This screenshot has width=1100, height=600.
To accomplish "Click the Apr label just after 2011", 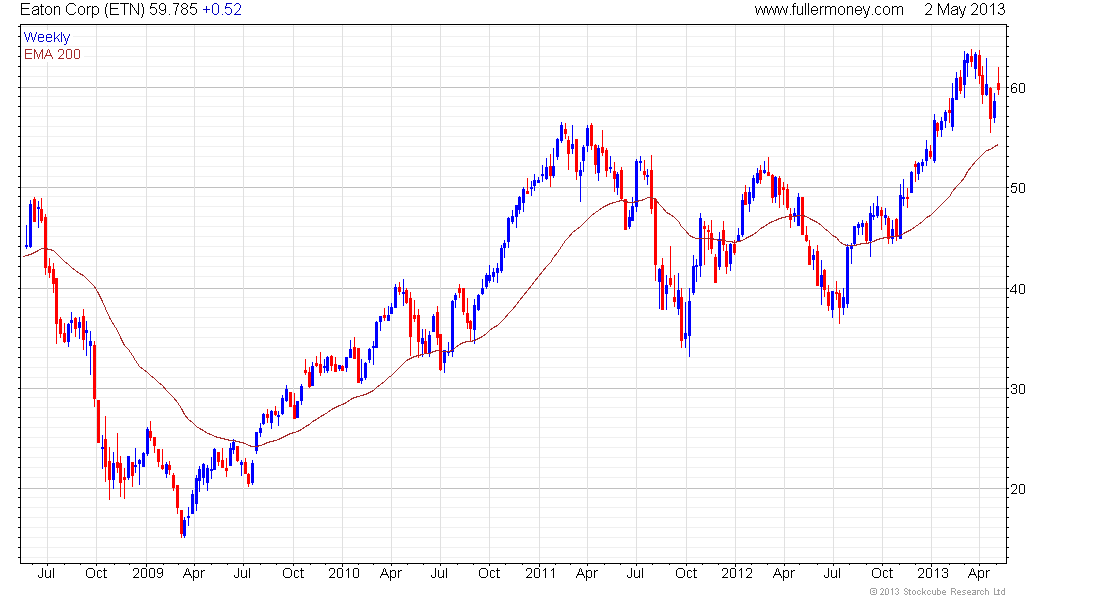I will [x=586, y=573].
